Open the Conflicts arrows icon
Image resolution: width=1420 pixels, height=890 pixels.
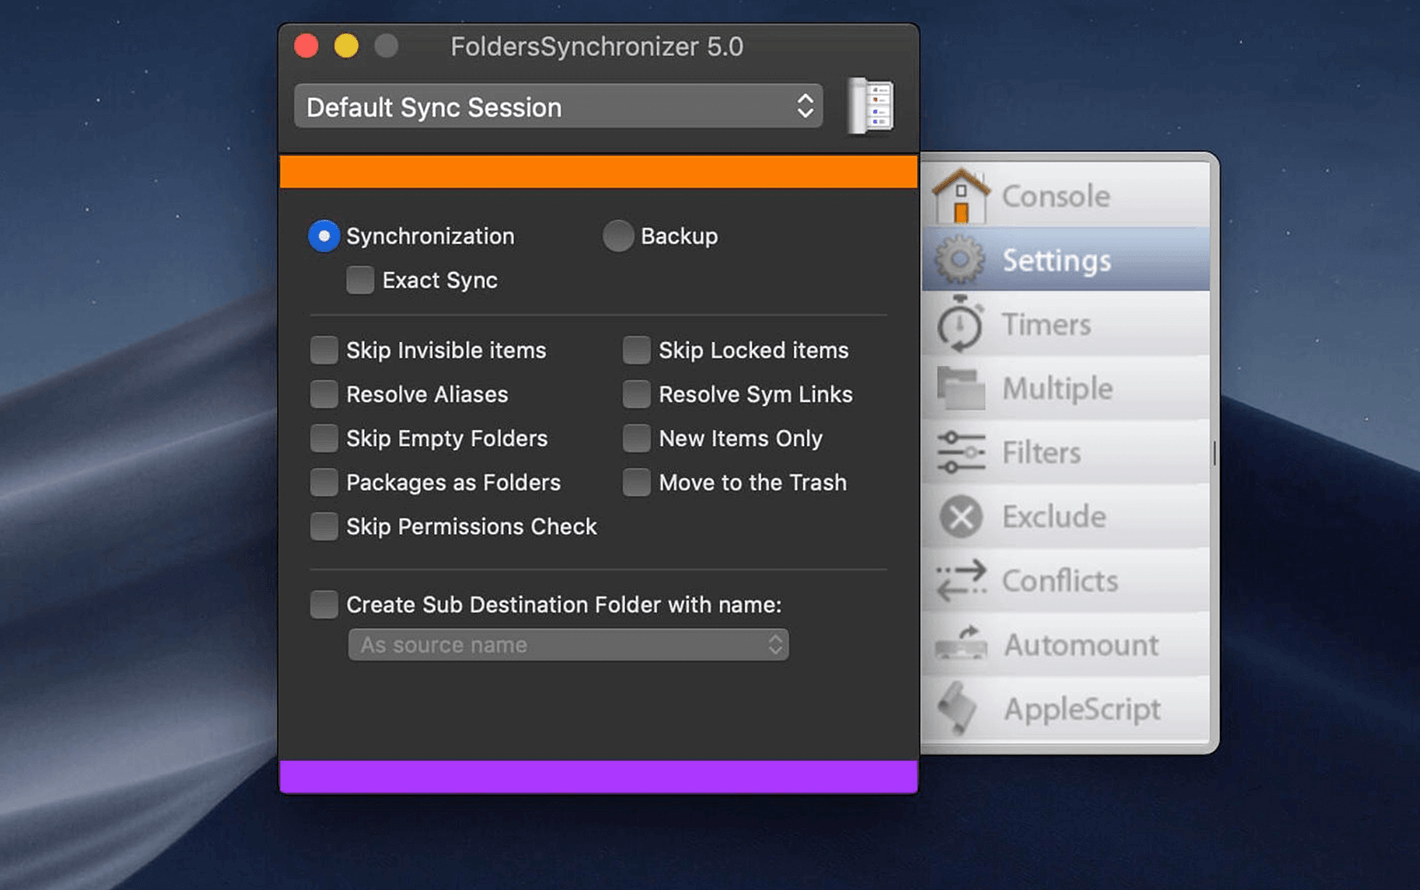point(961,581)
